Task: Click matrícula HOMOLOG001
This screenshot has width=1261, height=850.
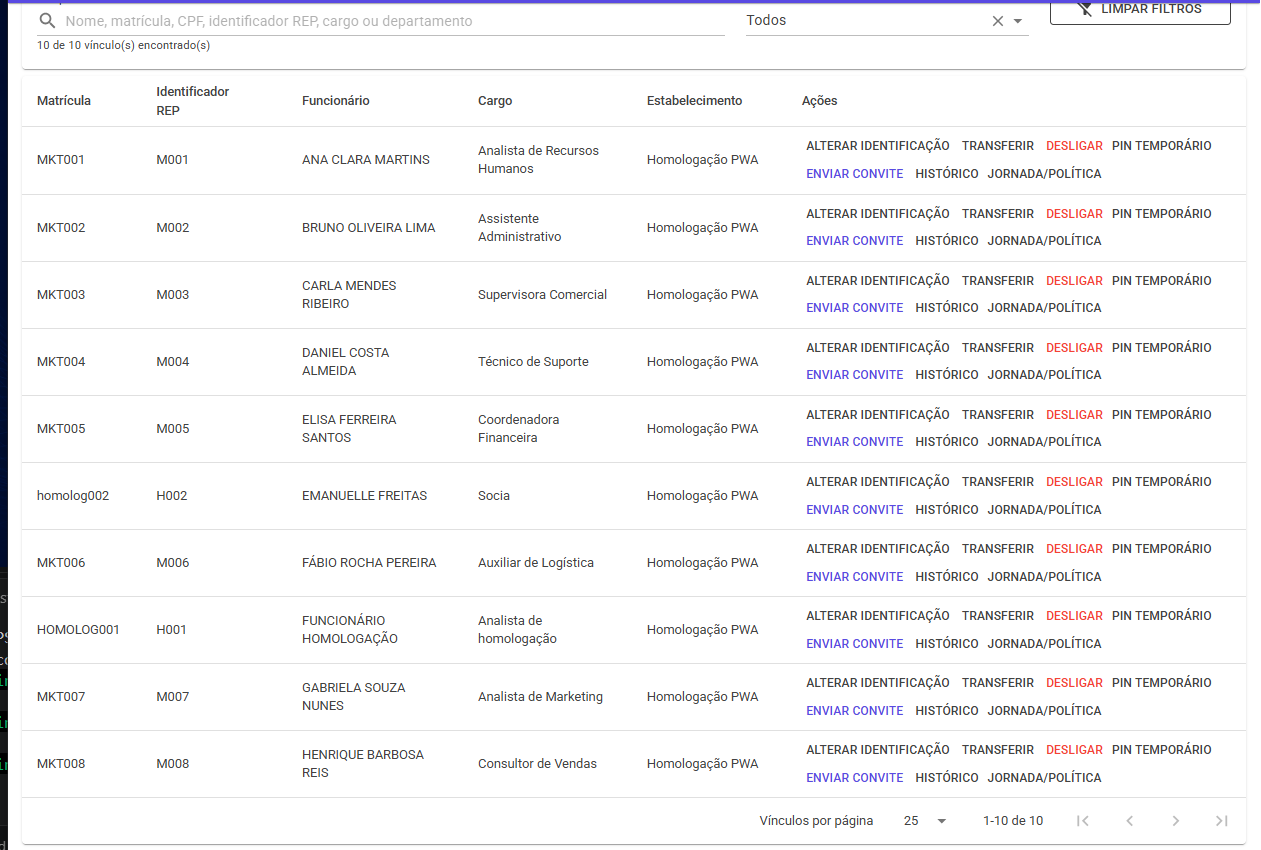Action: pos(78,630)
